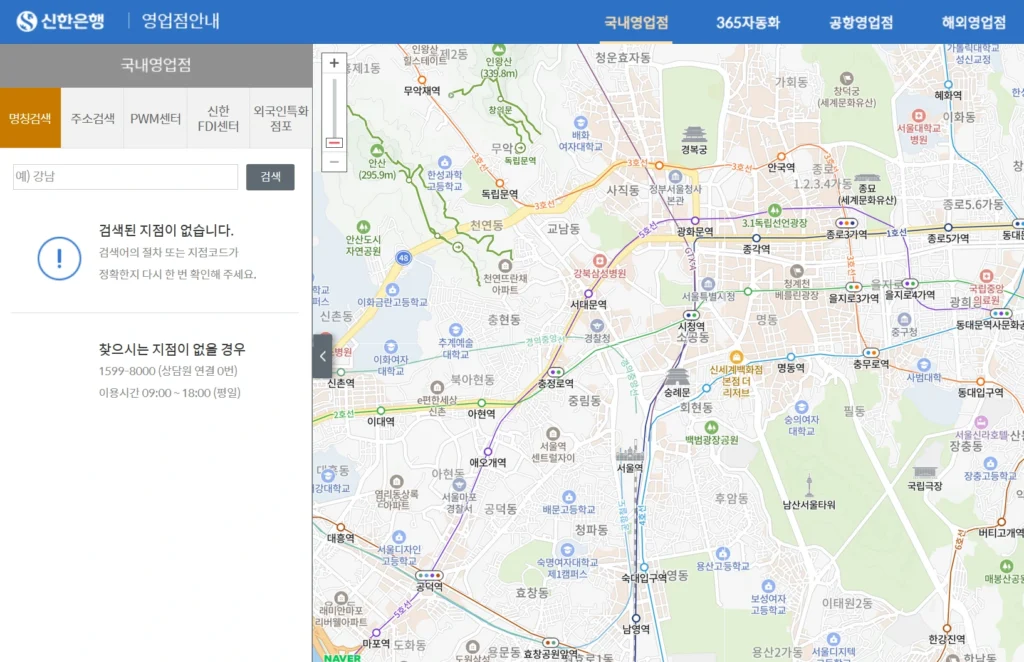The image size is (1024, 662).
Task: Collapse the search sidebar with the left chevron
Action: click(322, 355)
